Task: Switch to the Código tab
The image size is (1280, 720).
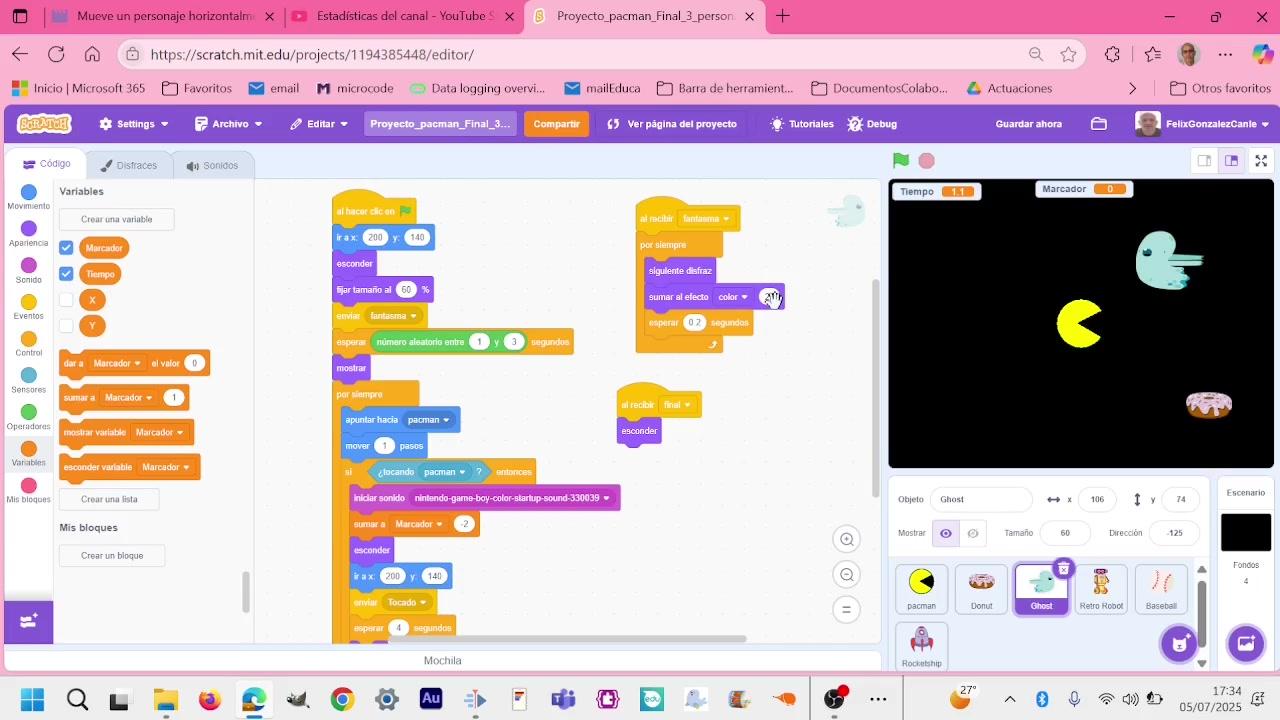Action: [47, 164]
